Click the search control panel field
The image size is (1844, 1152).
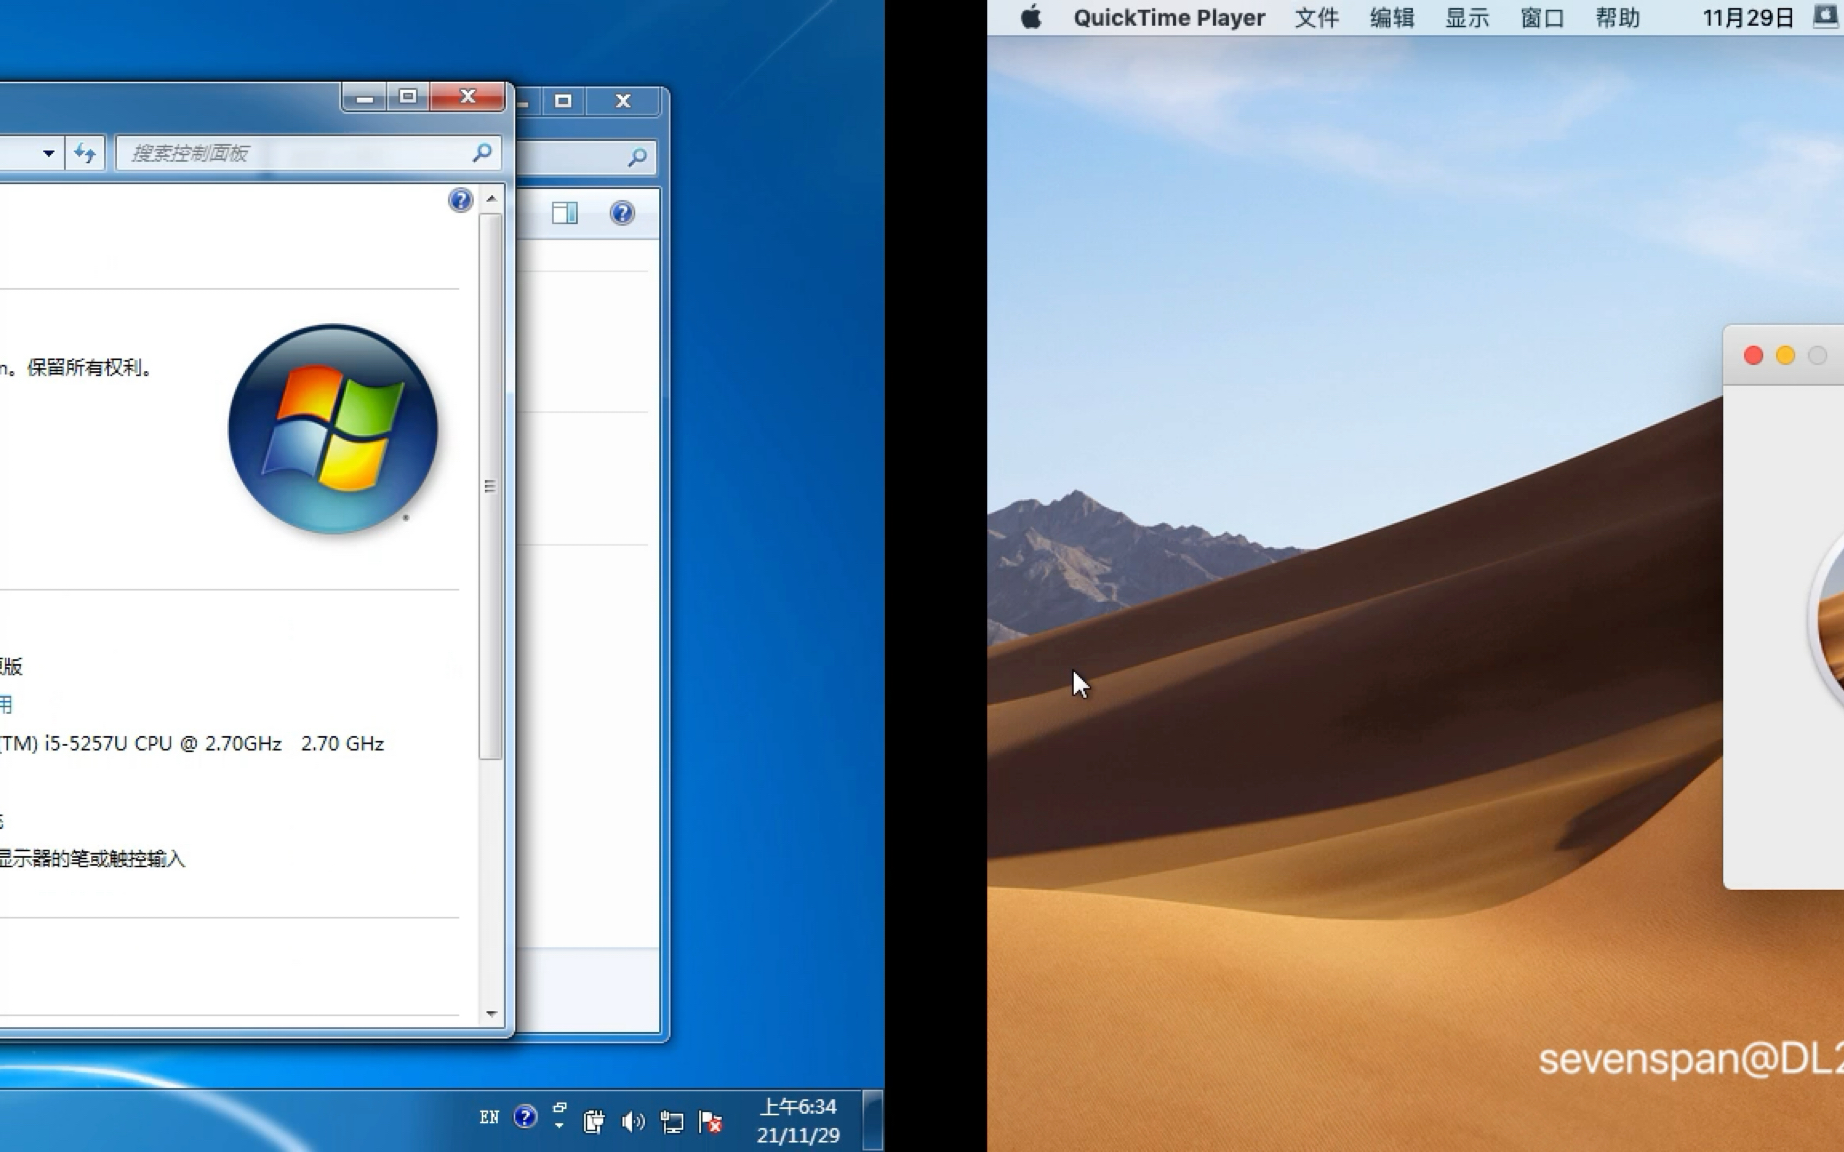[x=308, y=153]
